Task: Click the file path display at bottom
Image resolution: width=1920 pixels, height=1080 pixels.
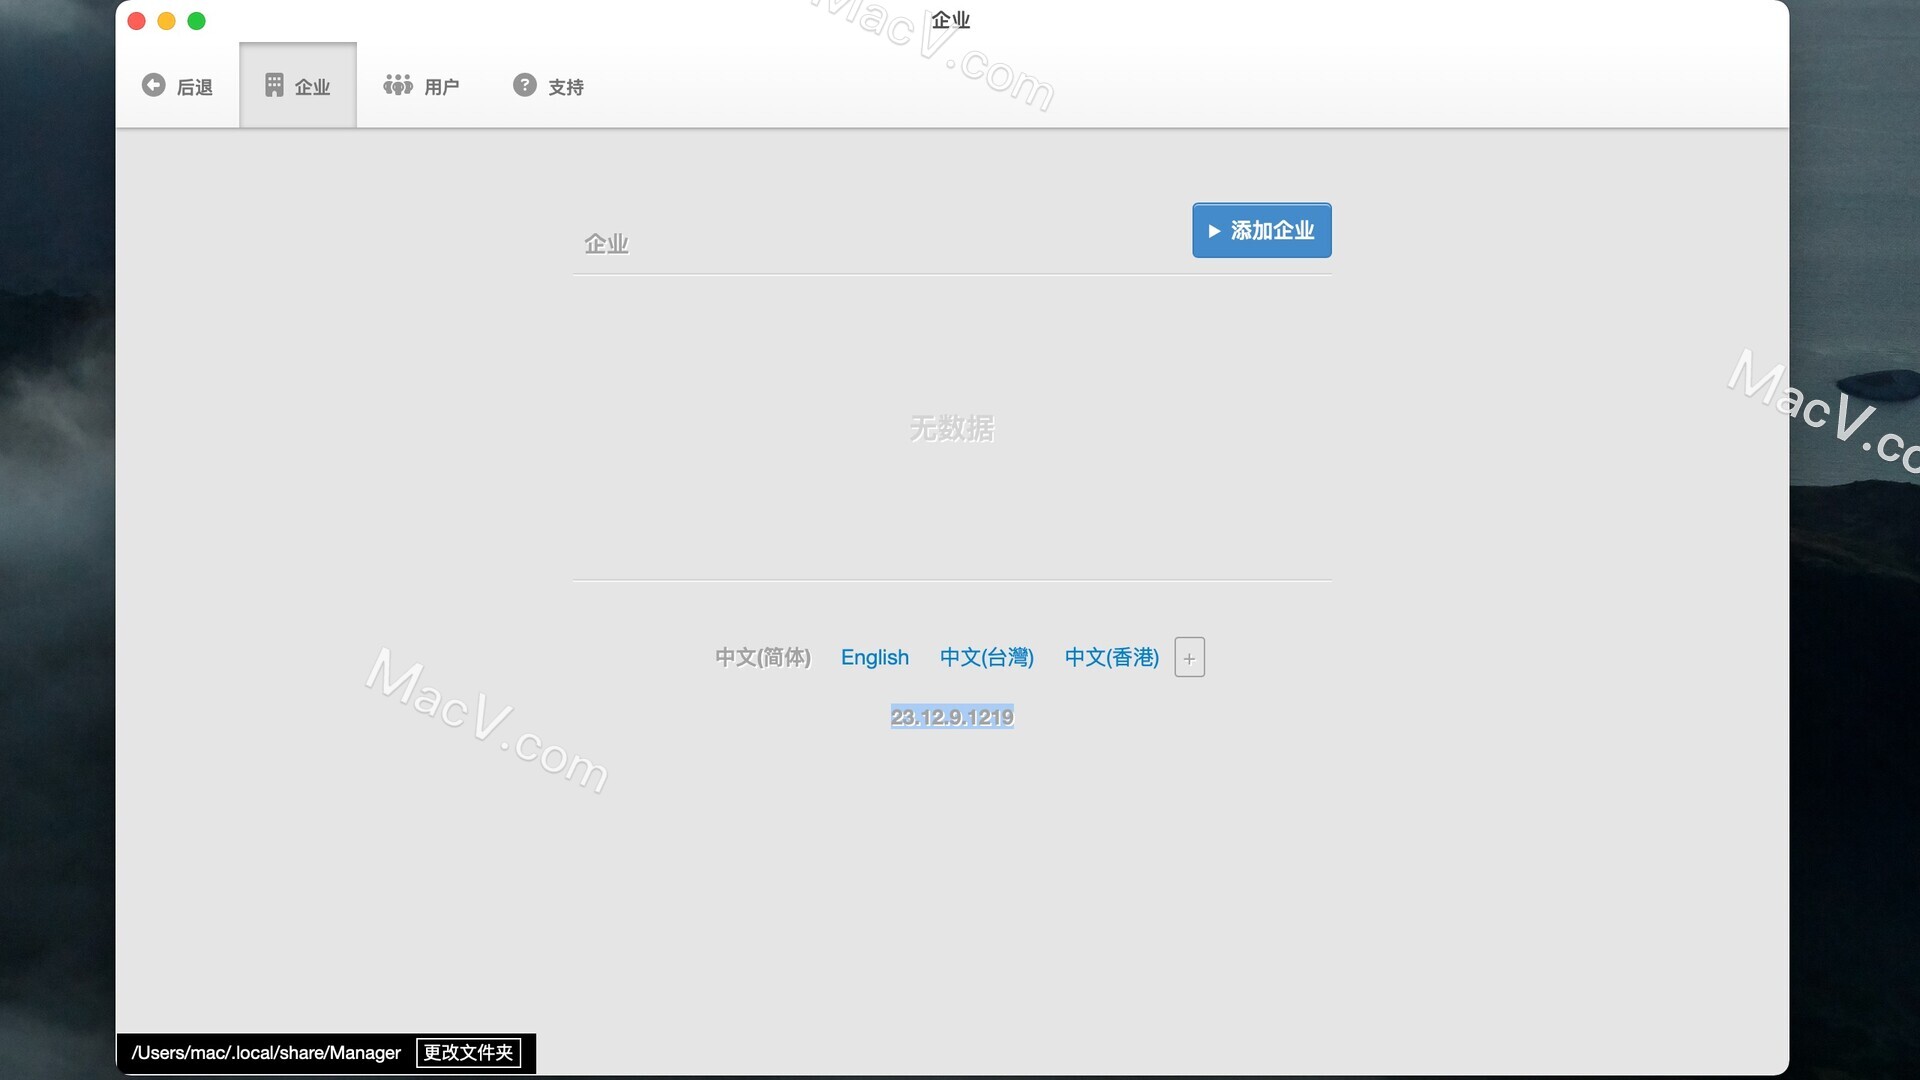Action: pyautogui.click(x=264, y=1051)
